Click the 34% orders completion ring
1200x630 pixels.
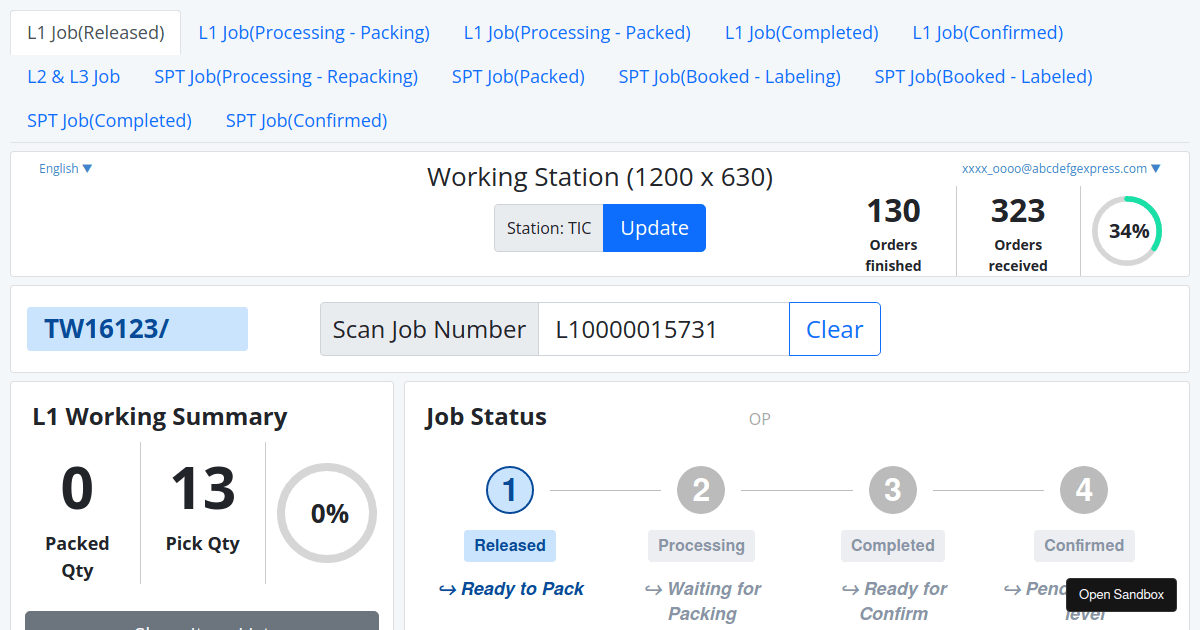pos(1128,231)
